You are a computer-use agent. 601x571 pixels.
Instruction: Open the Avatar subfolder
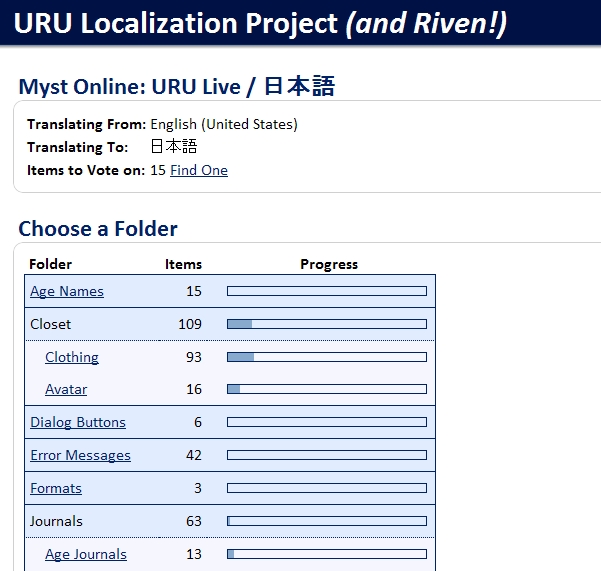coord(66,389)
